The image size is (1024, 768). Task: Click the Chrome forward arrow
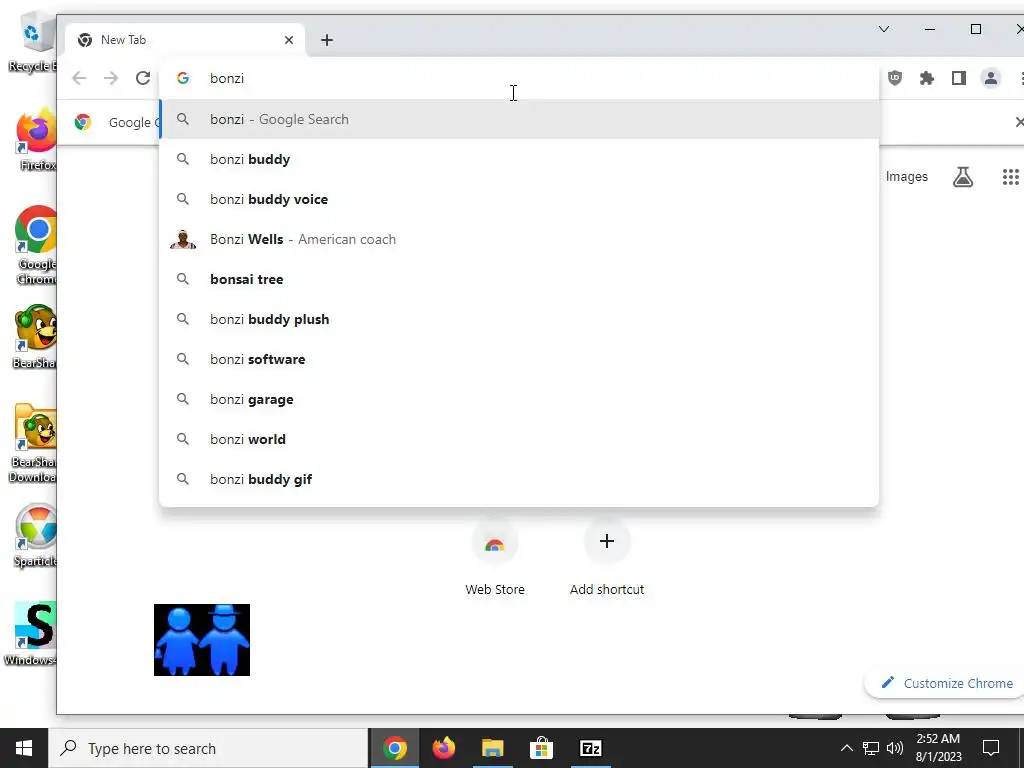(111, 78)
